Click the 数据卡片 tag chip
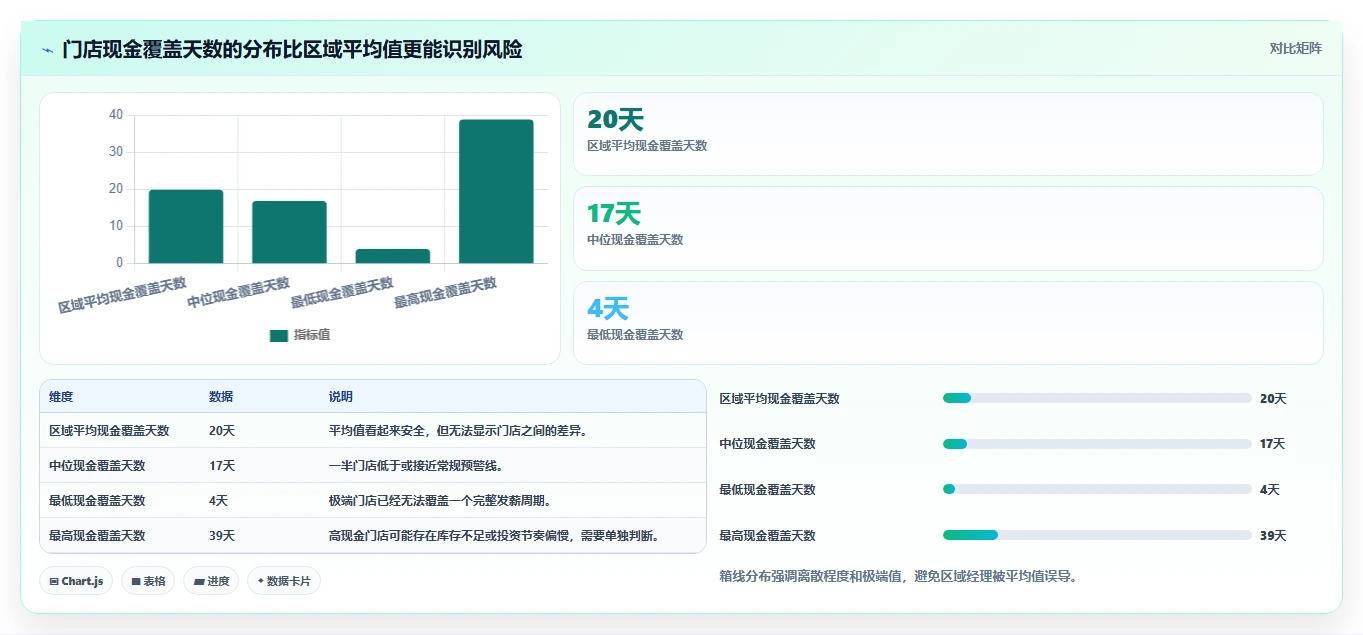This screenshot has height=635, width=1363. pyautogui.click(x=284, y=581)
